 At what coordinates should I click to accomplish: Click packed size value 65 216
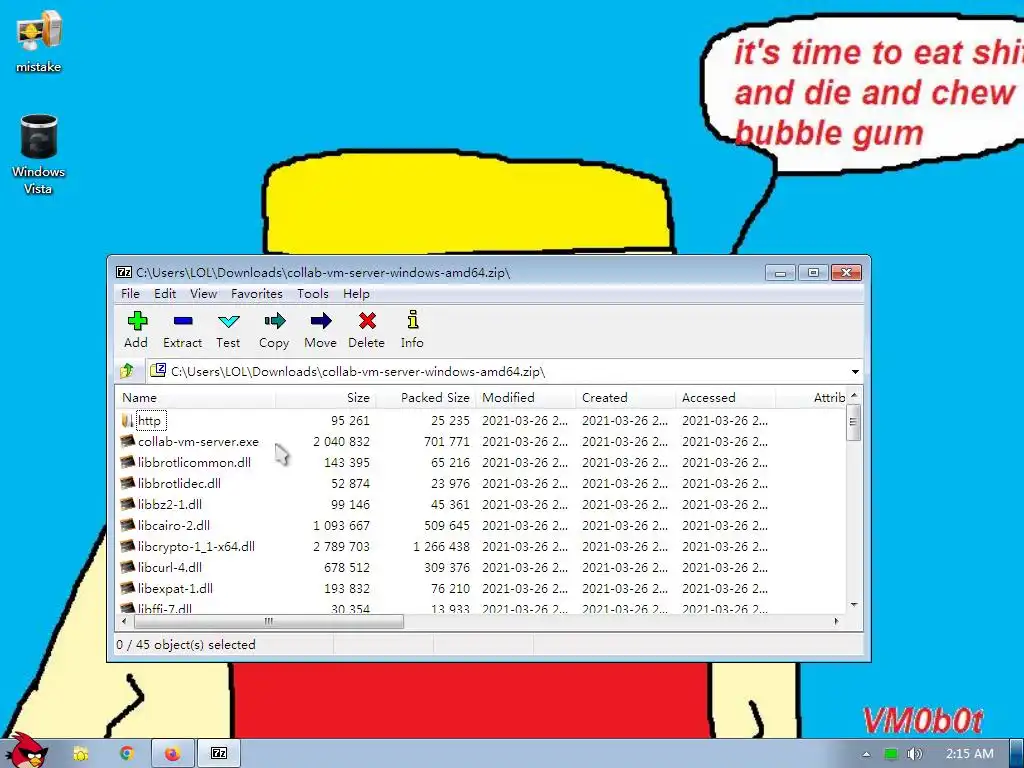[x=451, y=462]
